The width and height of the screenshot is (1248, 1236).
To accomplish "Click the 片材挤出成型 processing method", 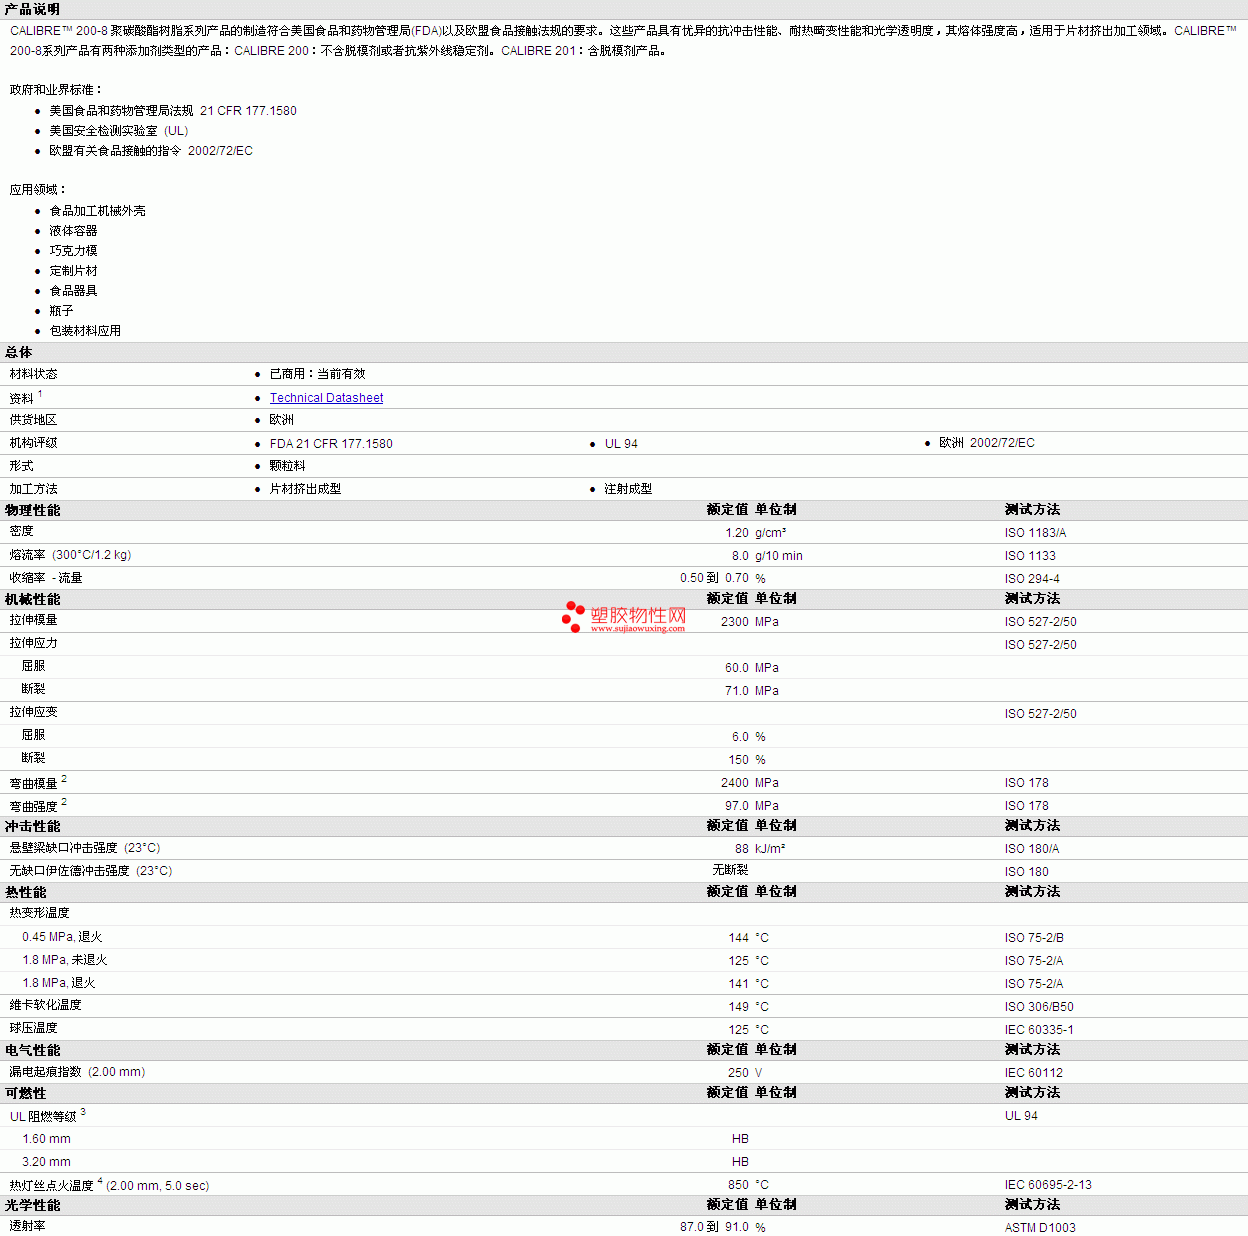I will pos(305,489).
